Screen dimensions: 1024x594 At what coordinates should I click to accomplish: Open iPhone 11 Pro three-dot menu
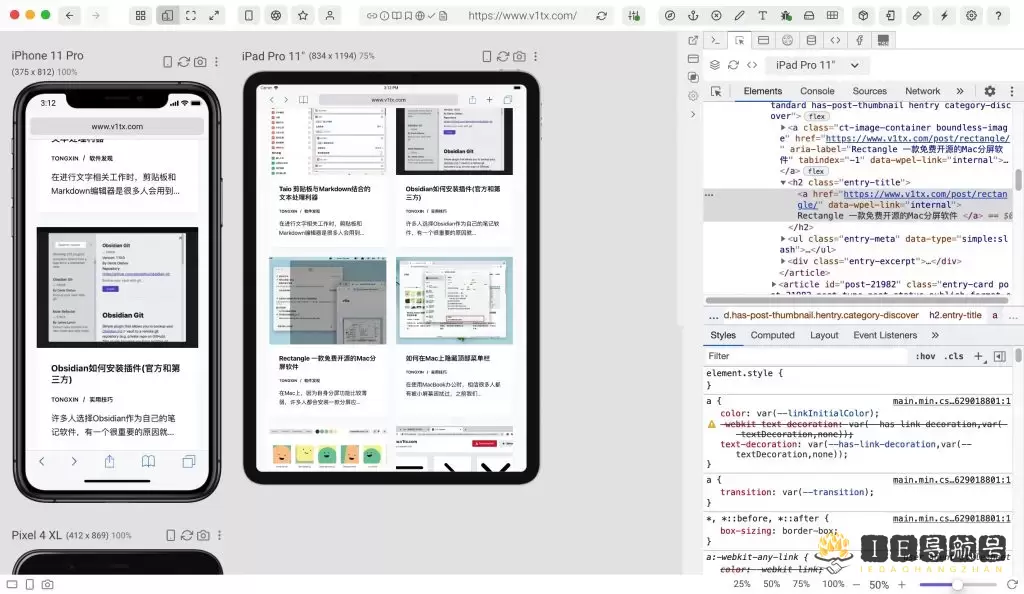click(x=217, y=61)
